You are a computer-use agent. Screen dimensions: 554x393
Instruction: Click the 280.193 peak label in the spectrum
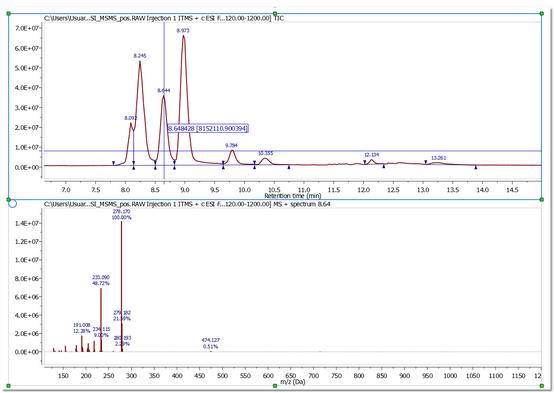[122, 341]
